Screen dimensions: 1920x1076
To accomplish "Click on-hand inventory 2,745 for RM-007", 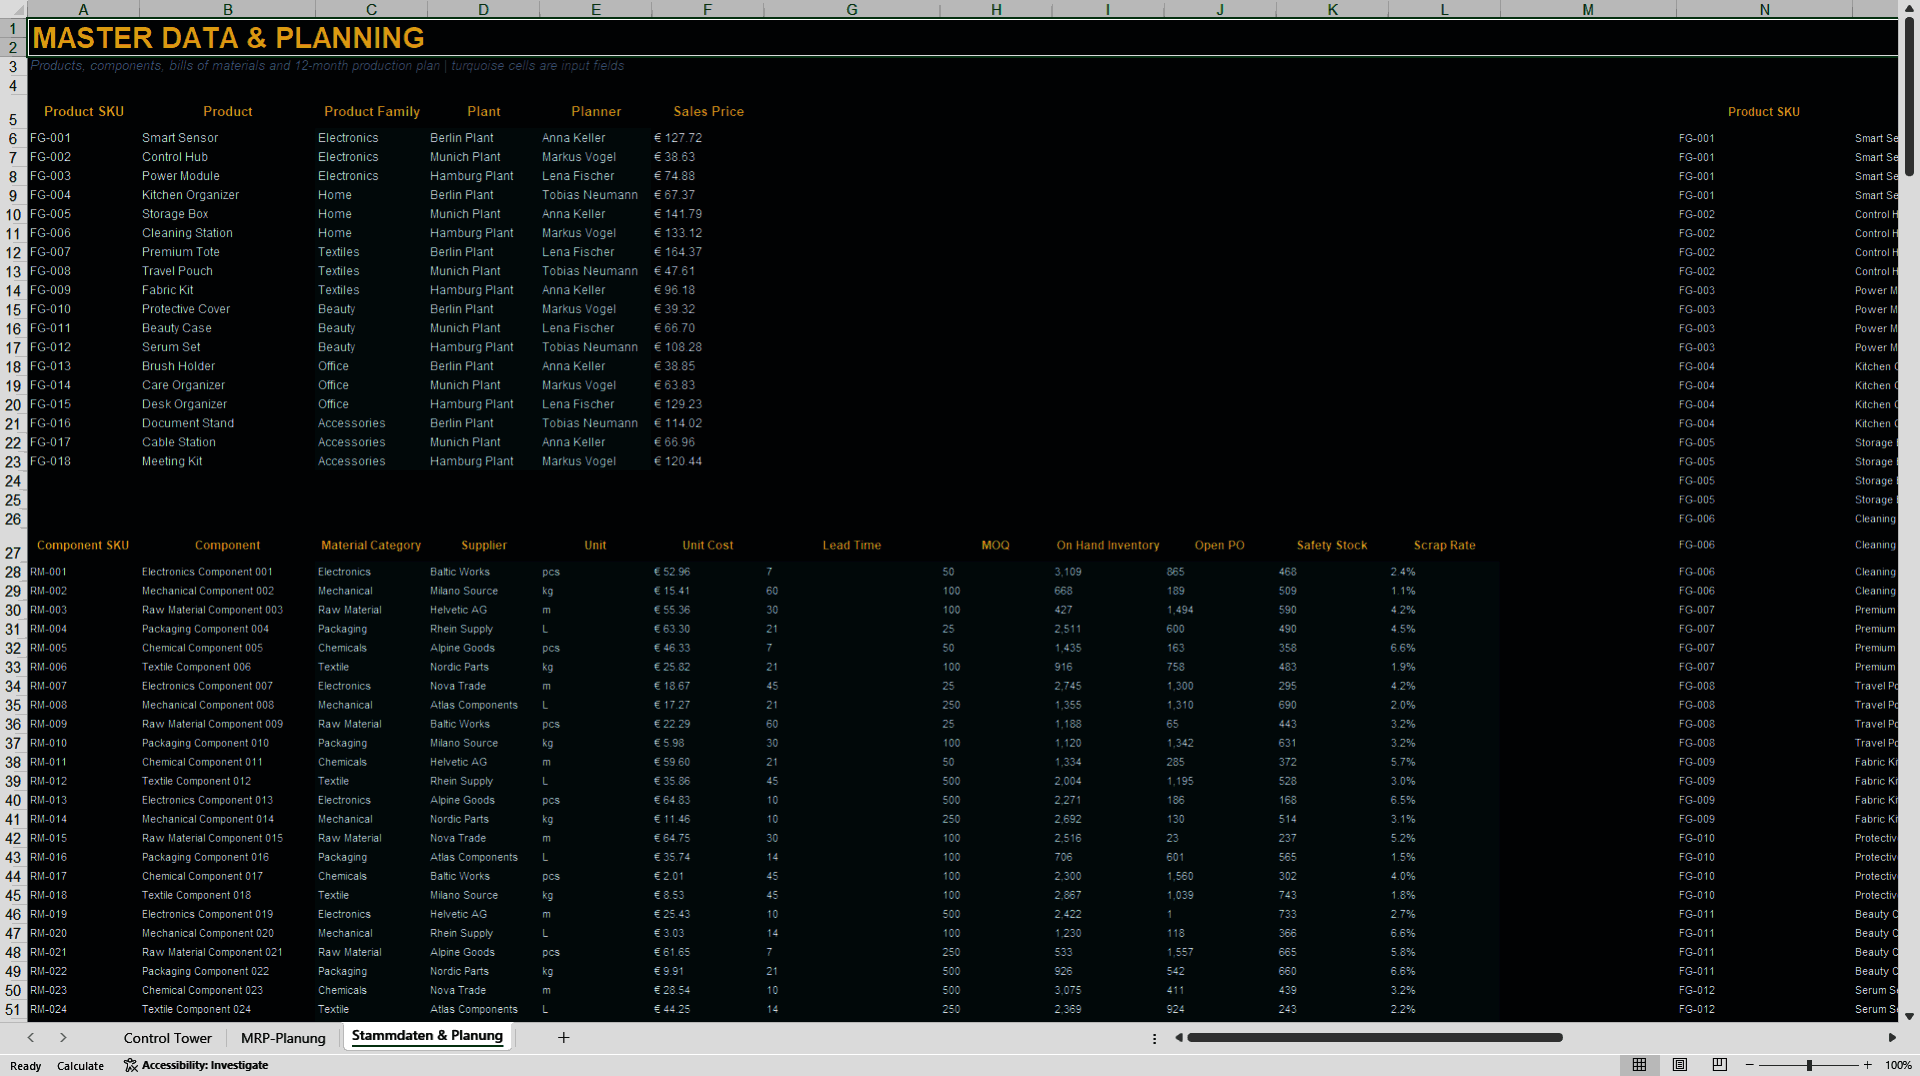I will click(1107, 686).
